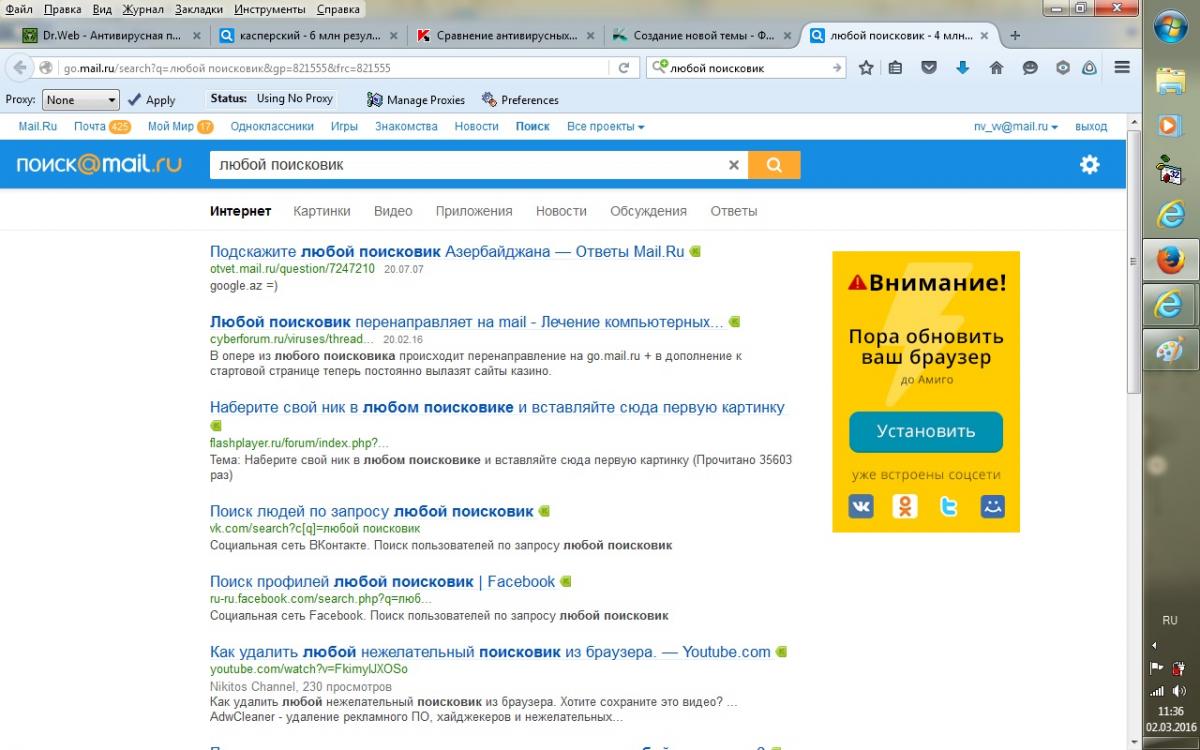Click the Pocket icon in the toolbar
Viewport: 1200px width, 750px height.
(x=929, y=68)
